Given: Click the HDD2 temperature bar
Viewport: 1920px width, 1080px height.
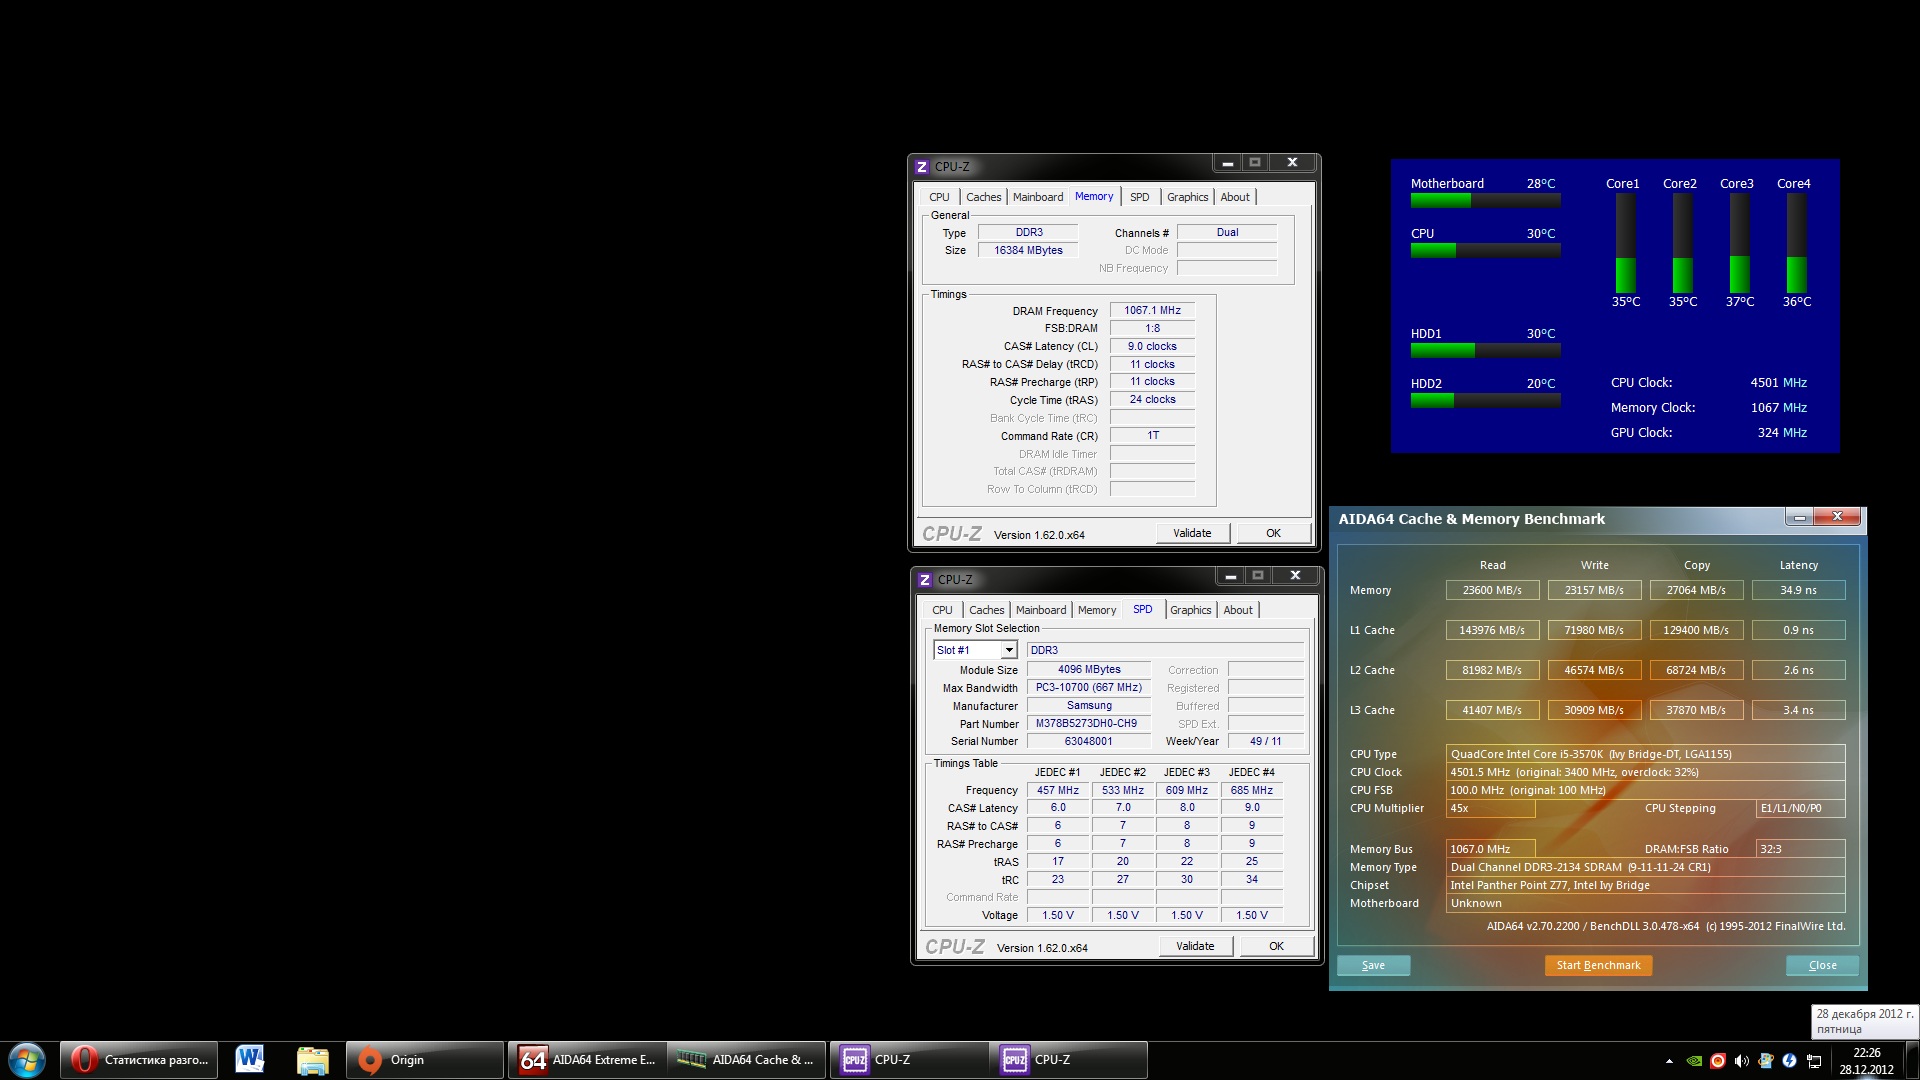Looking at the screenshot, I should (x=1485, y=400).
